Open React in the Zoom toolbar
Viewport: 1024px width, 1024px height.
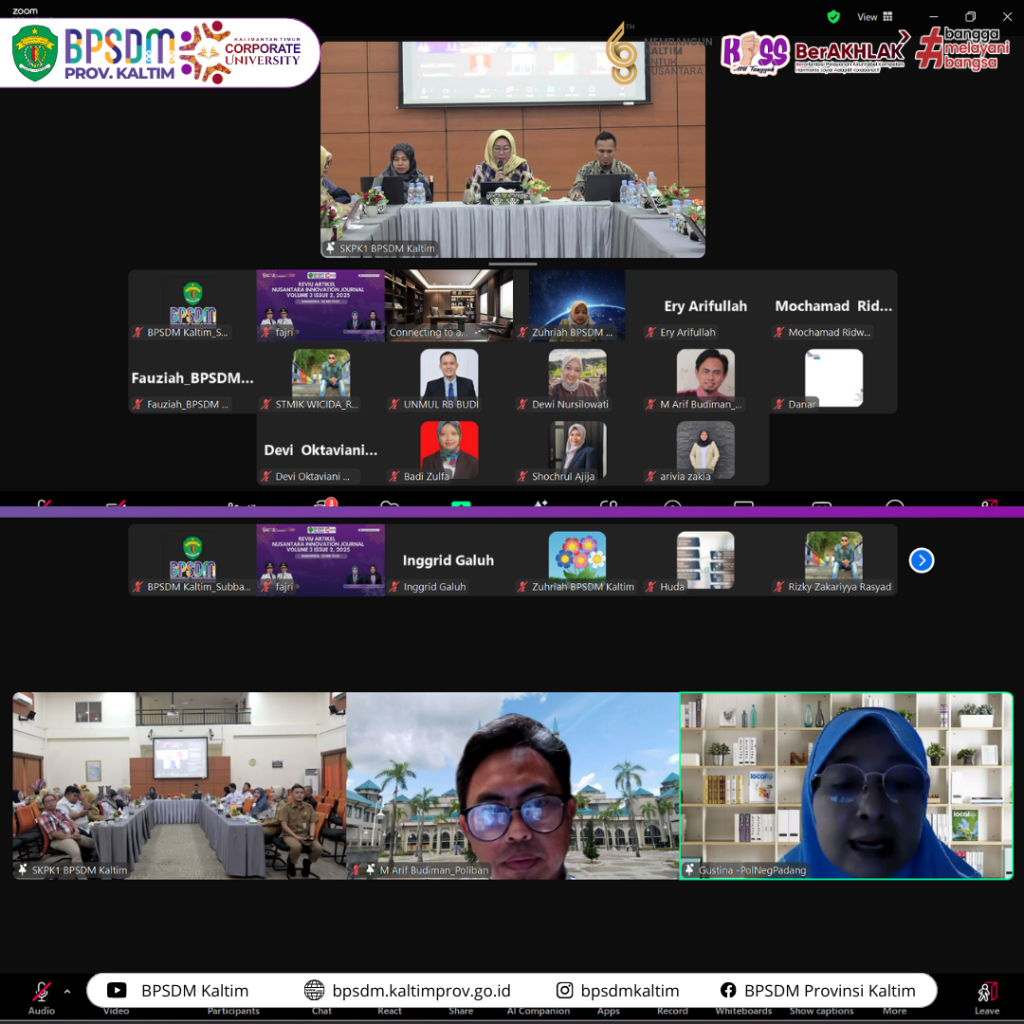point(389,1011)
